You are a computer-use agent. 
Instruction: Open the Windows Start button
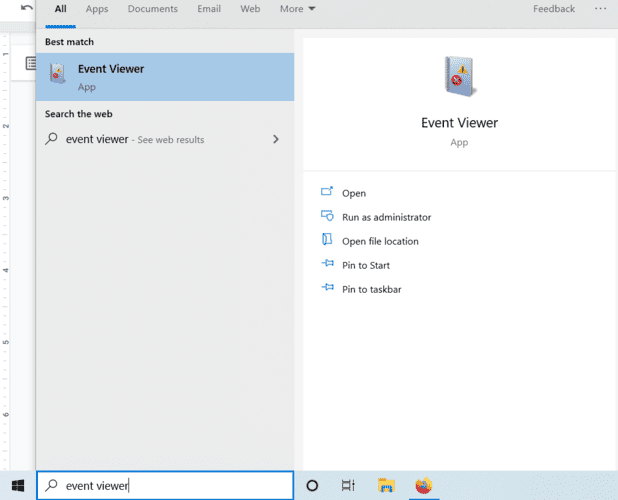pyautogui.click(x=18, y=485)
